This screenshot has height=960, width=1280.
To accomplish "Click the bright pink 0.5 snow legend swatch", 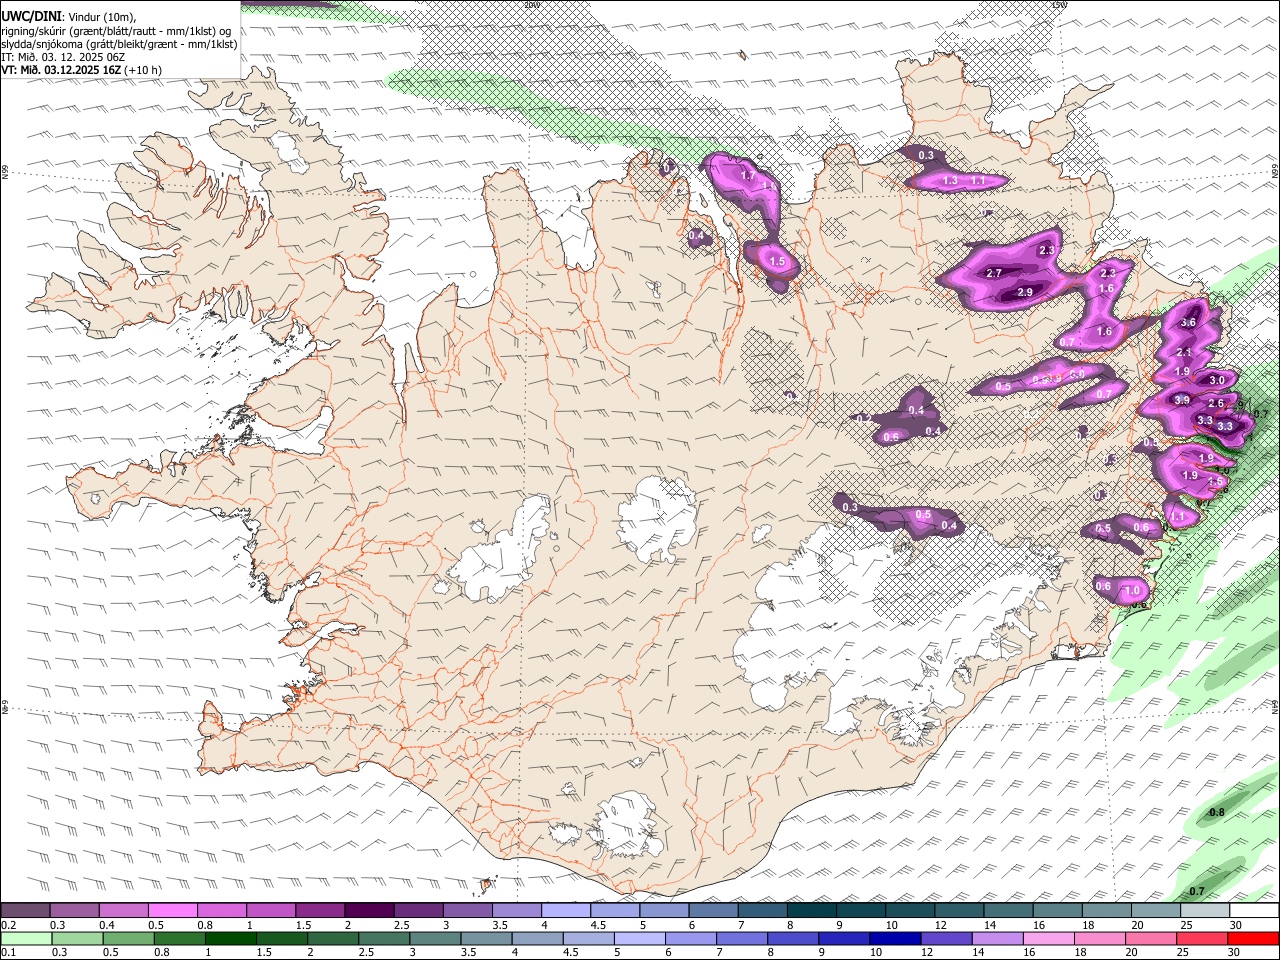I will click(x=172, y=911).
